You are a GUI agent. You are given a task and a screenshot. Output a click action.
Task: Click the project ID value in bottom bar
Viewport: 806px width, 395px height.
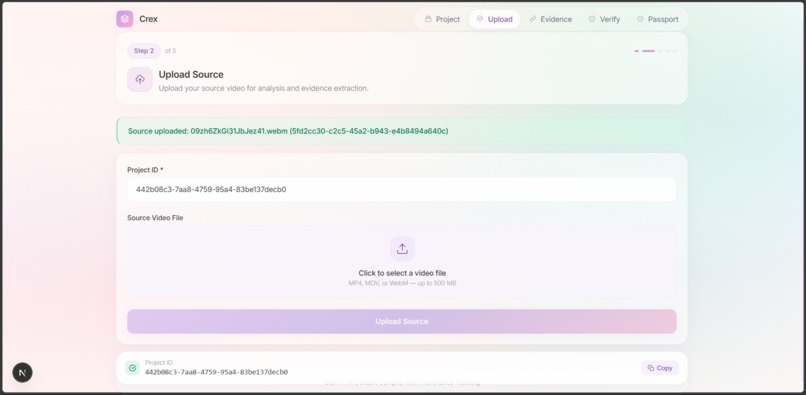pos(216,372)
